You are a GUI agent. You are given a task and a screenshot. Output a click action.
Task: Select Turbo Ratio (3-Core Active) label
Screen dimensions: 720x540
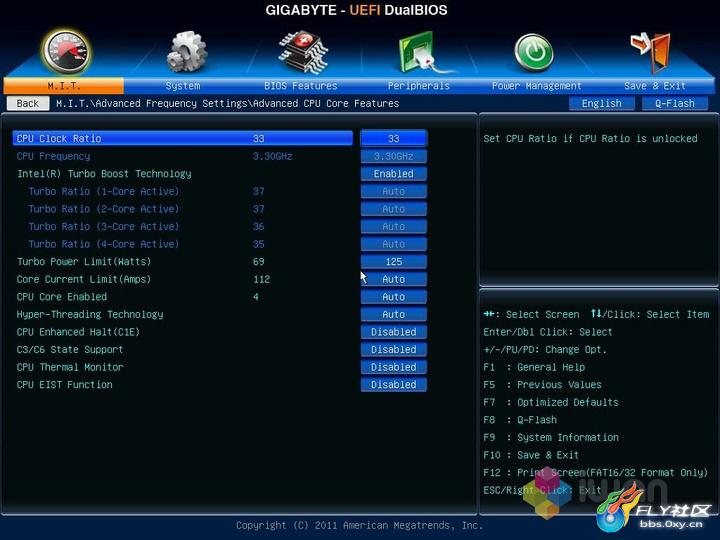104,226
